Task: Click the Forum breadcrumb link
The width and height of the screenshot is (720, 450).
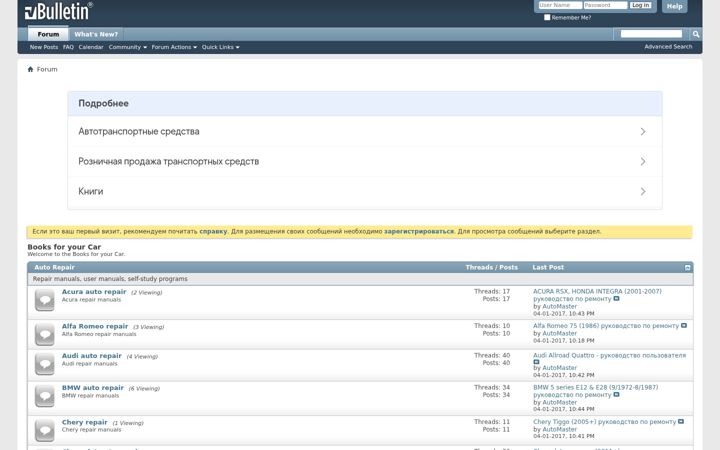Action: coord(47,69)
